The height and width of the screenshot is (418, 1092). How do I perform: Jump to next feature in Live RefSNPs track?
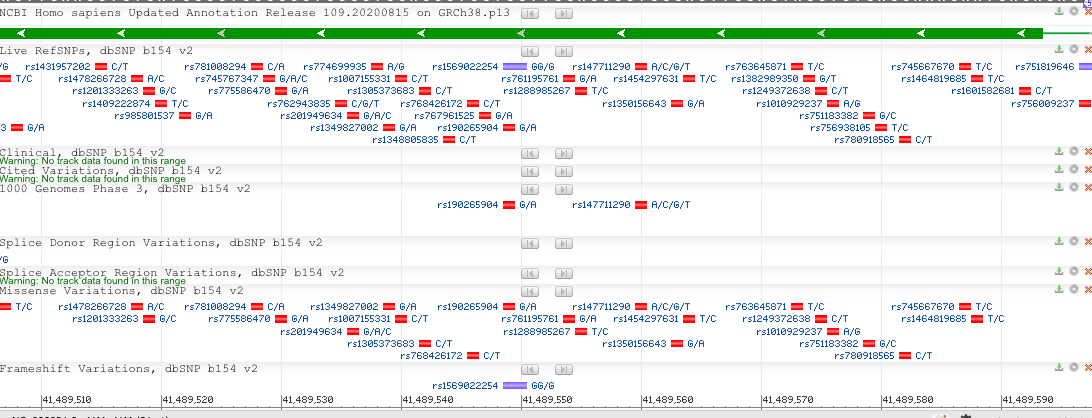[556, 49]
